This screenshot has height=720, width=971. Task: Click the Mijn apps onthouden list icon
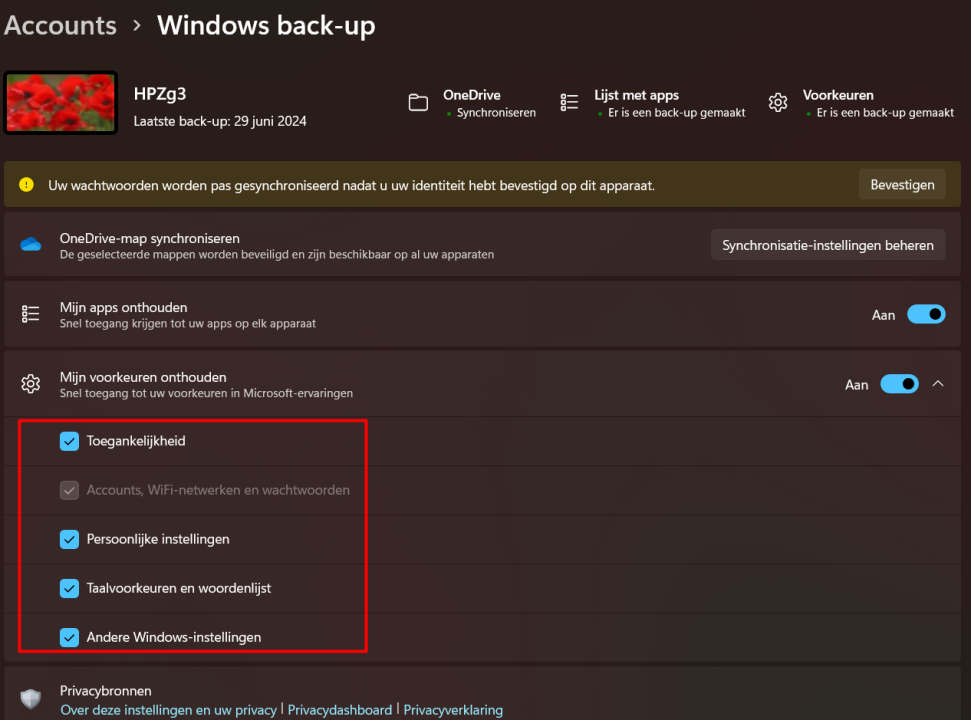(x=31, y=314)
